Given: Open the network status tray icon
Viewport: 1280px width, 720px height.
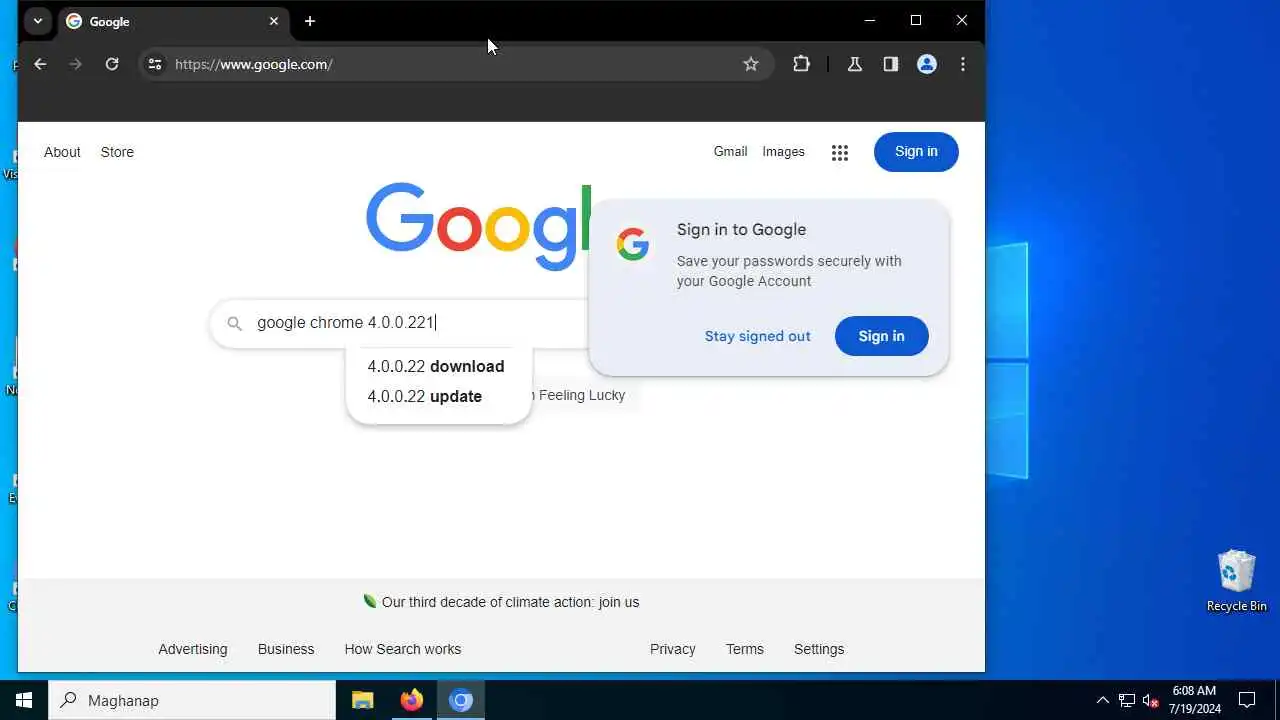Looking at the screenshot, I should pos(1127,700).
